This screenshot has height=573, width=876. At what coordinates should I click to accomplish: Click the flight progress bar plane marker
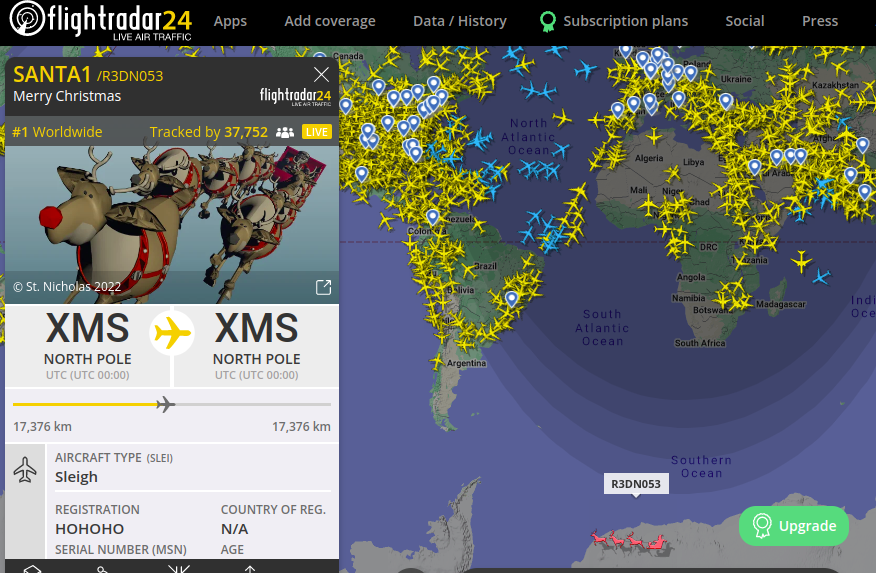coord(165,404)
